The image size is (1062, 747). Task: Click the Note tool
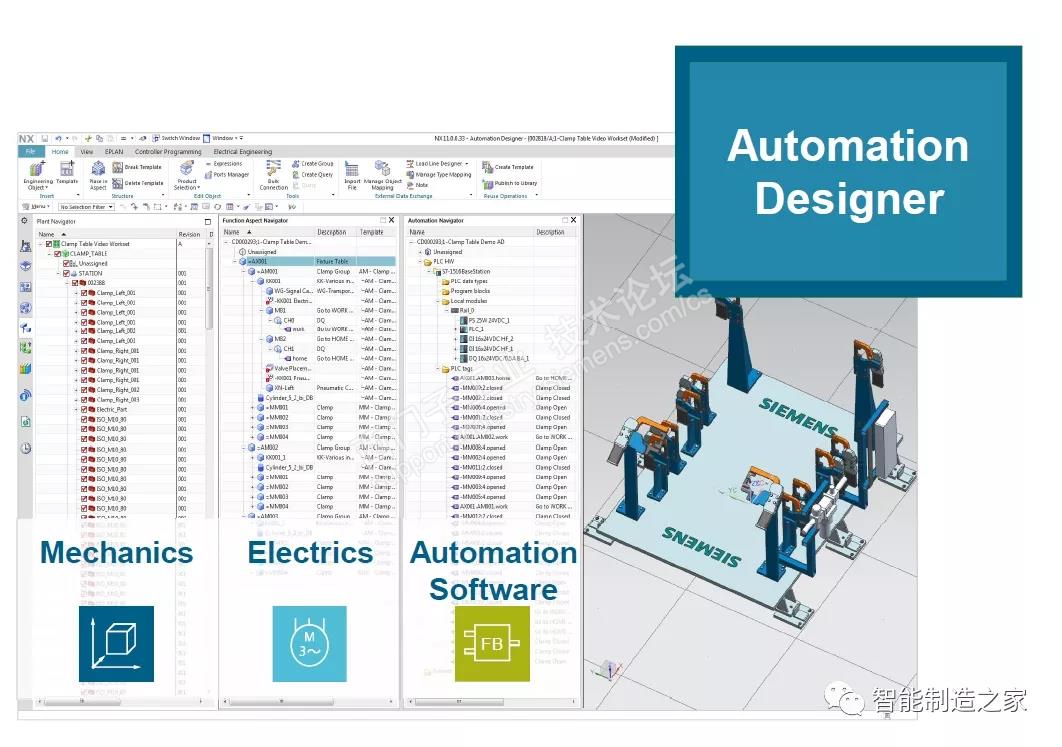pyautogui.click(x=417, y=185)
